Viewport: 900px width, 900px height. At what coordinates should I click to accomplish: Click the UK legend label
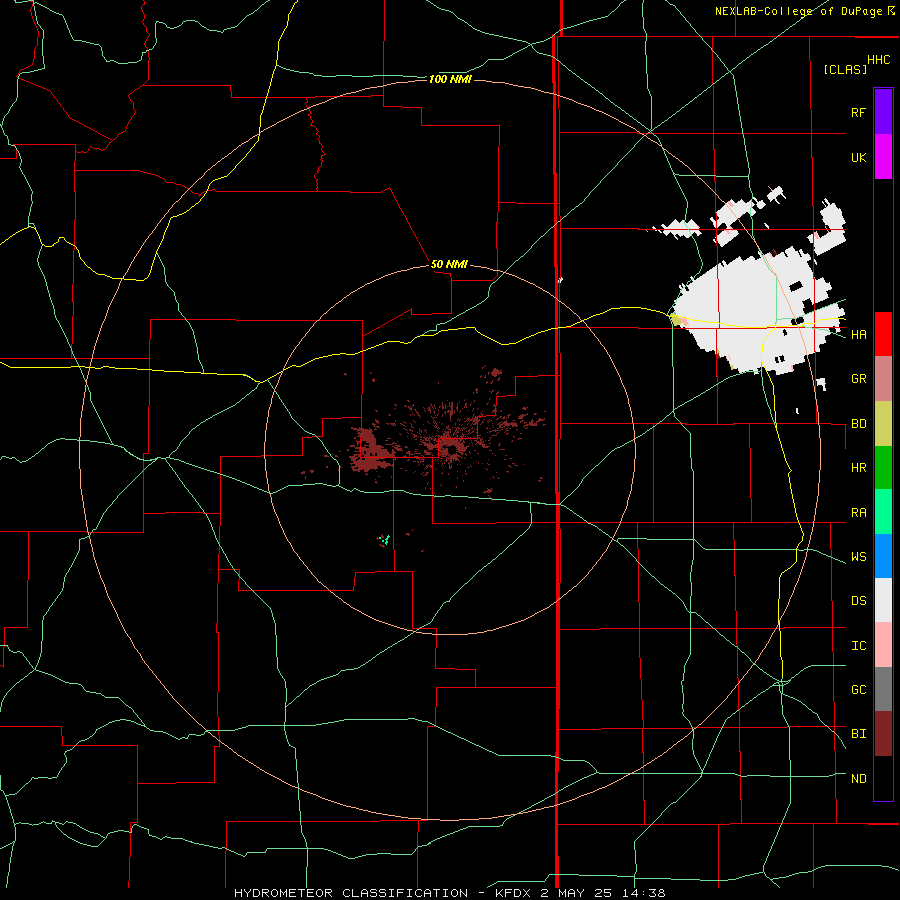click(x=858, y=157)
